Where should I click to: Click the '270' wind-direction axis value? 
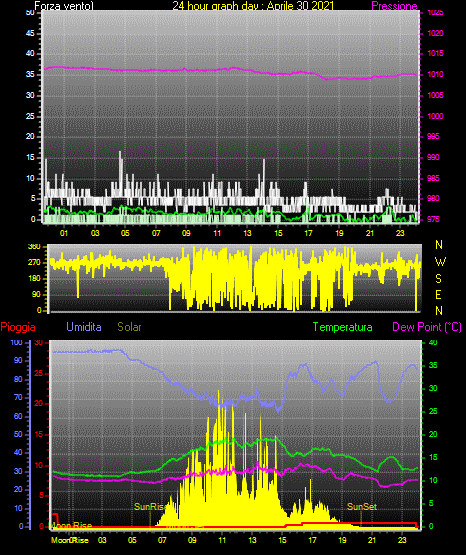click(x=34, y=263)
